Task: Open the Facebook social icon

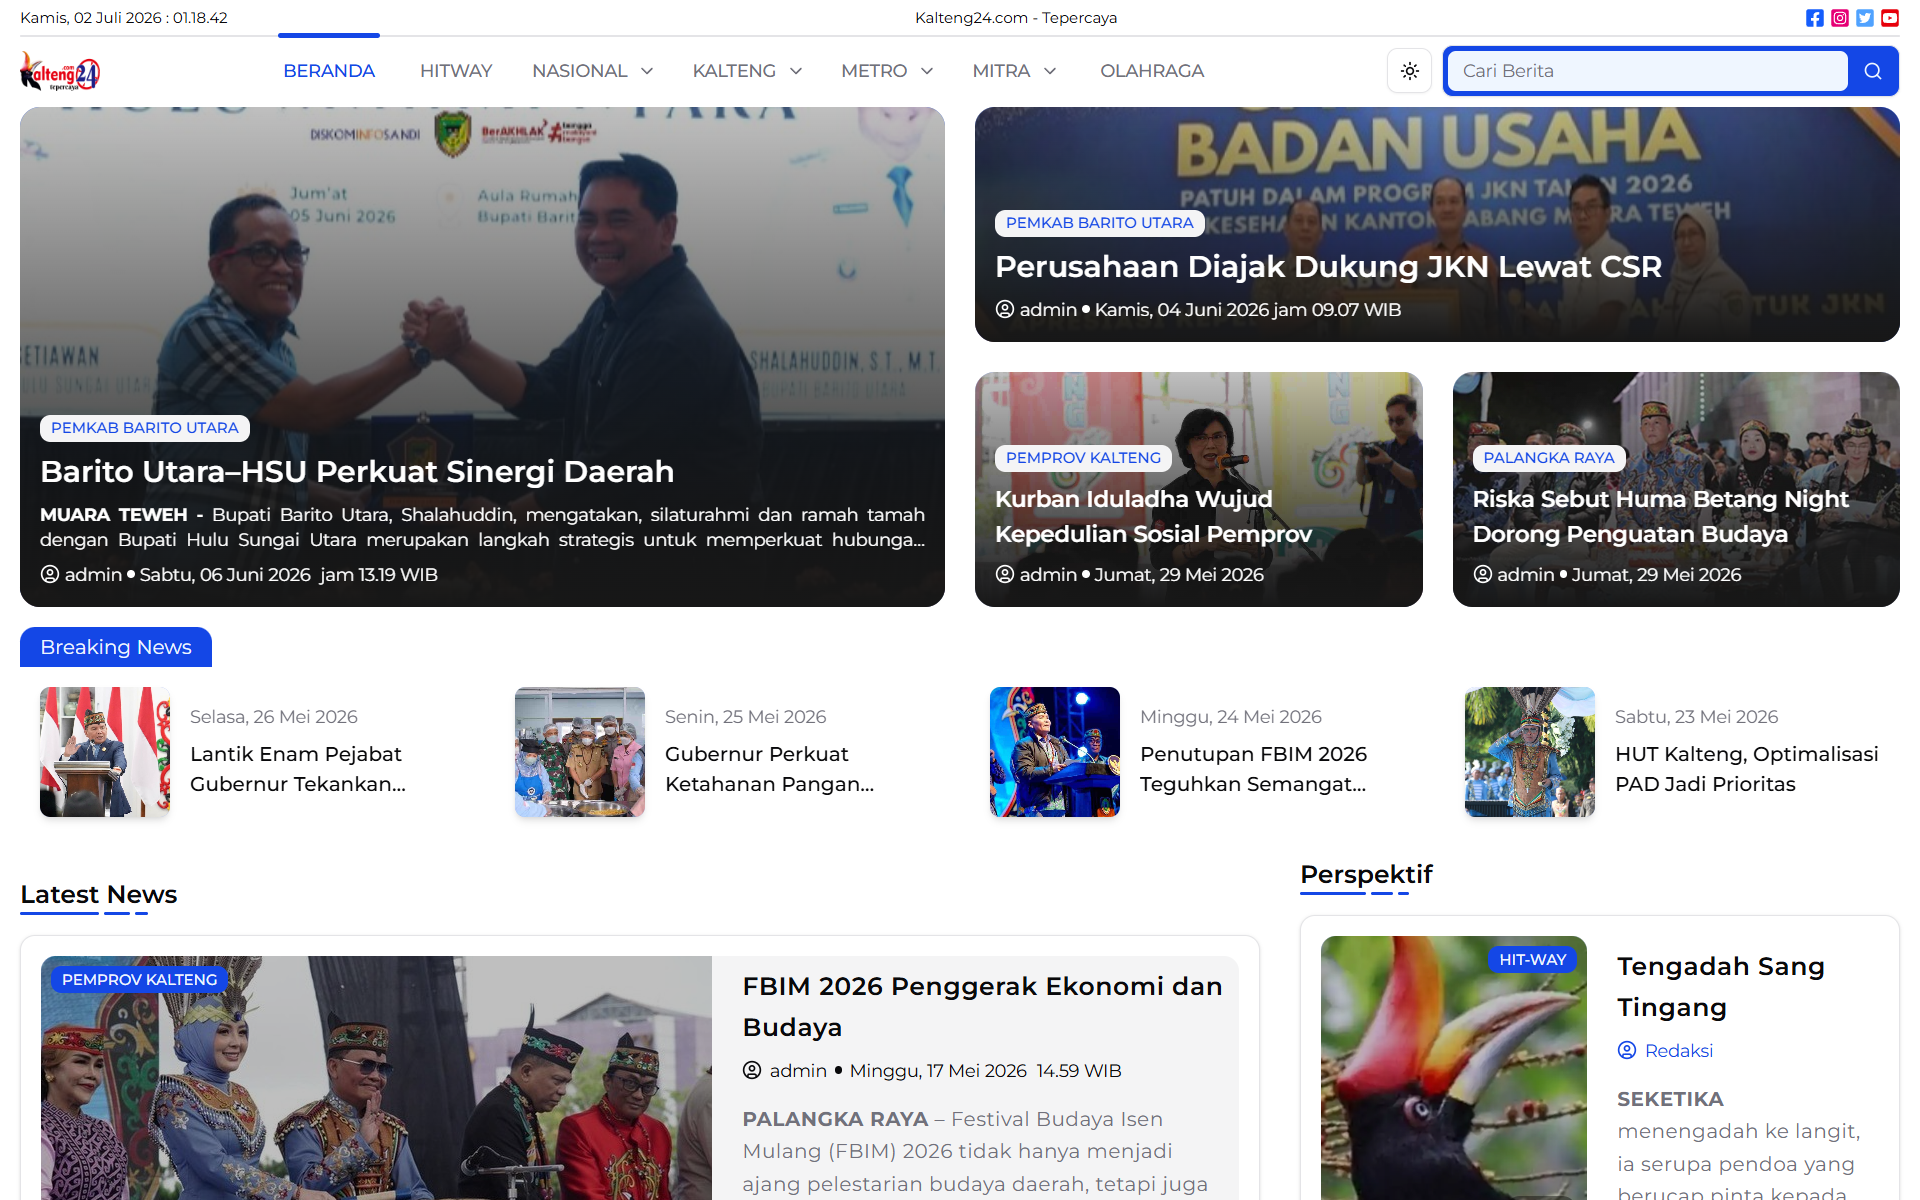Action: [x=1815, y=18]
